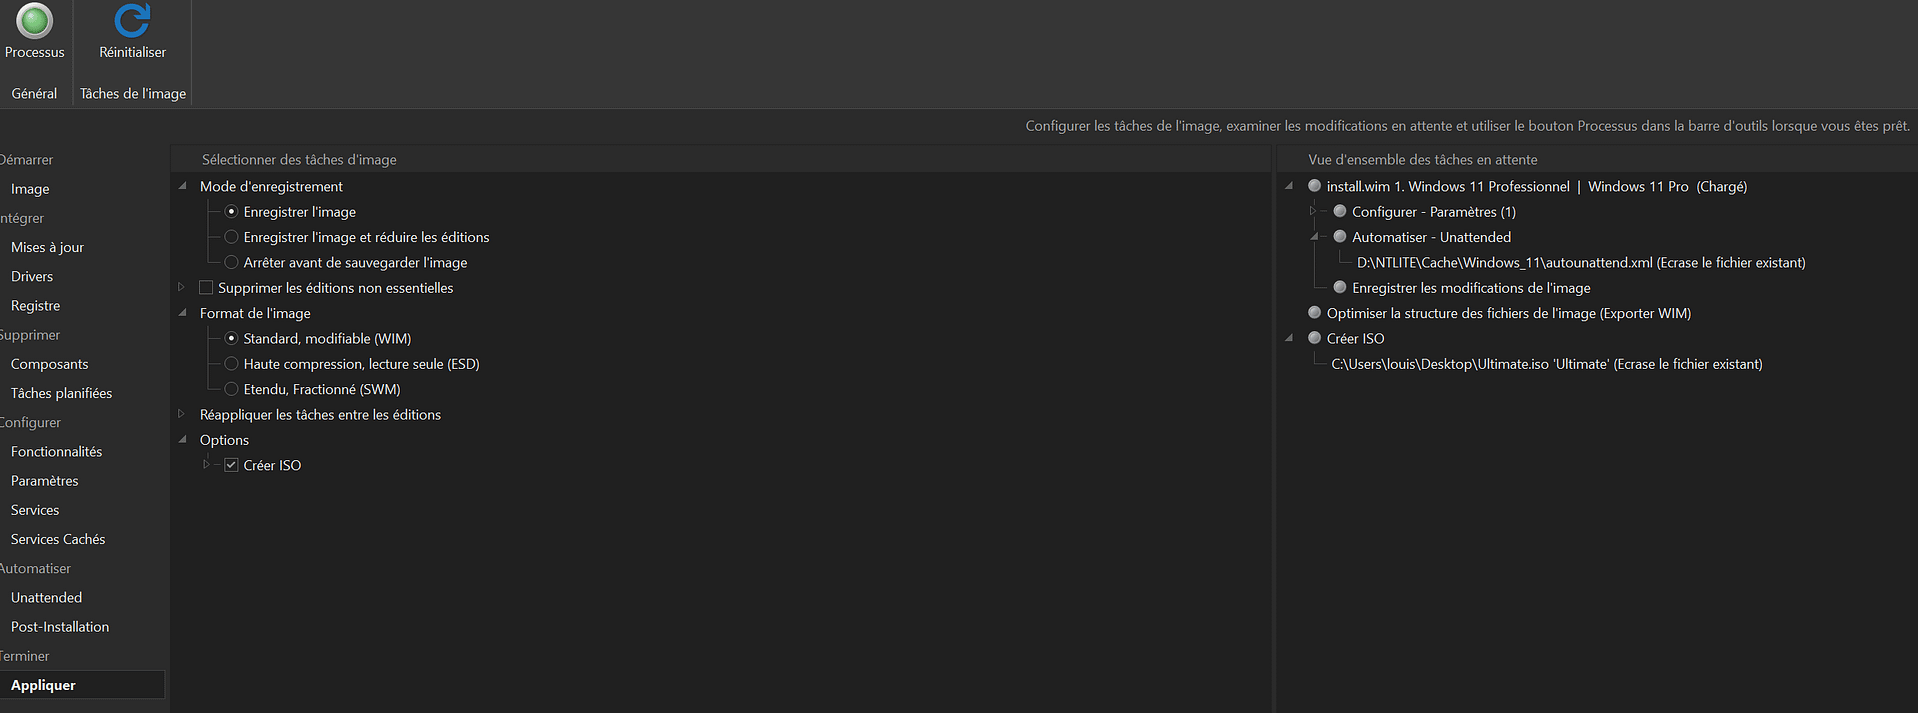Click bullet icon beside Optimiser la structure
The height and width of the screenshot is (713, 1918).
[1315, 313]
